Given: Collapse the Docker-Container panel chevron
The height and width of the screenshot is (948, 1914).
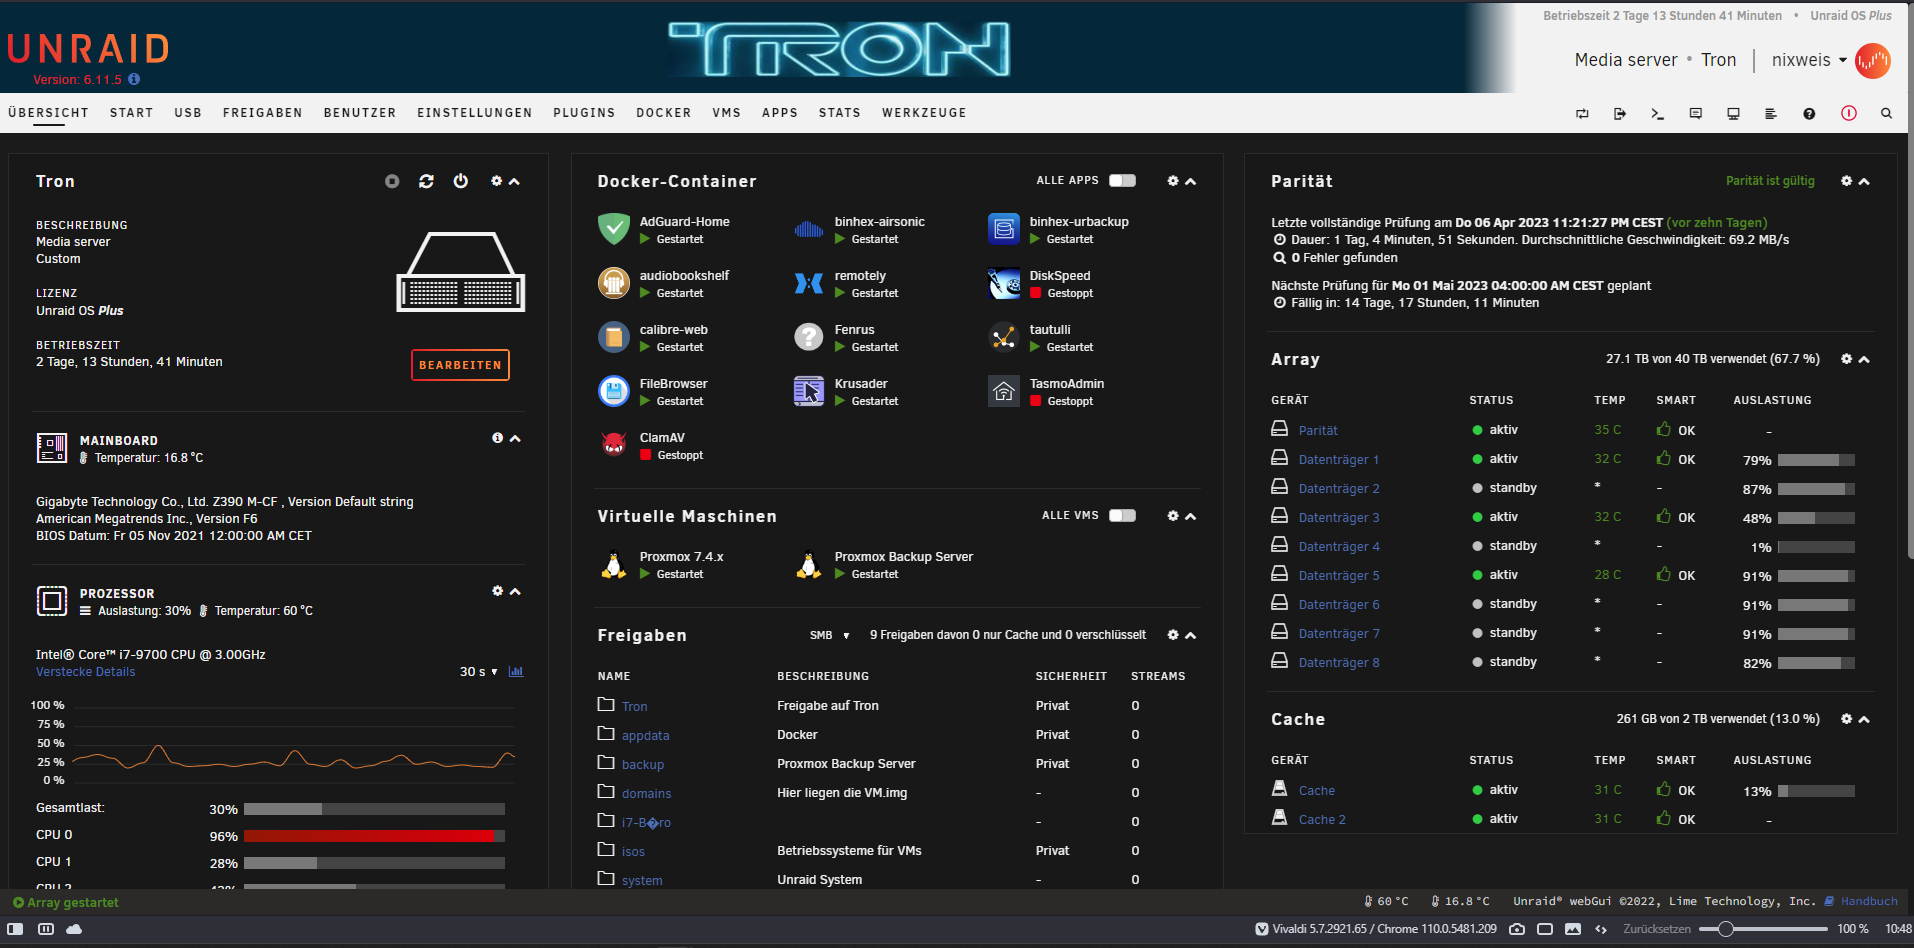Looking at the screenshot, I should click(x=1190, y=181).
